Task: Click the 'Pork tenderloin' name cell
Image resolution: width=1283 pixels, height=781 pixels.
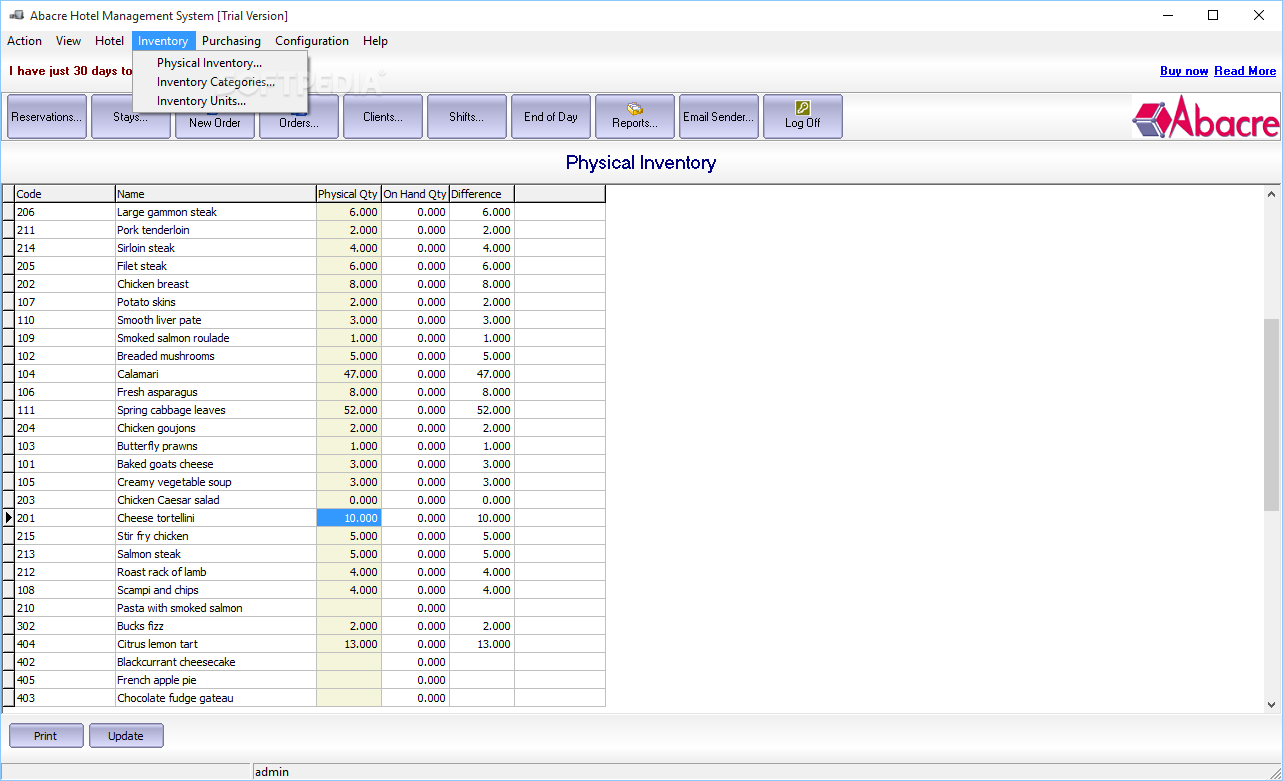Action: (x=216, y=230)
